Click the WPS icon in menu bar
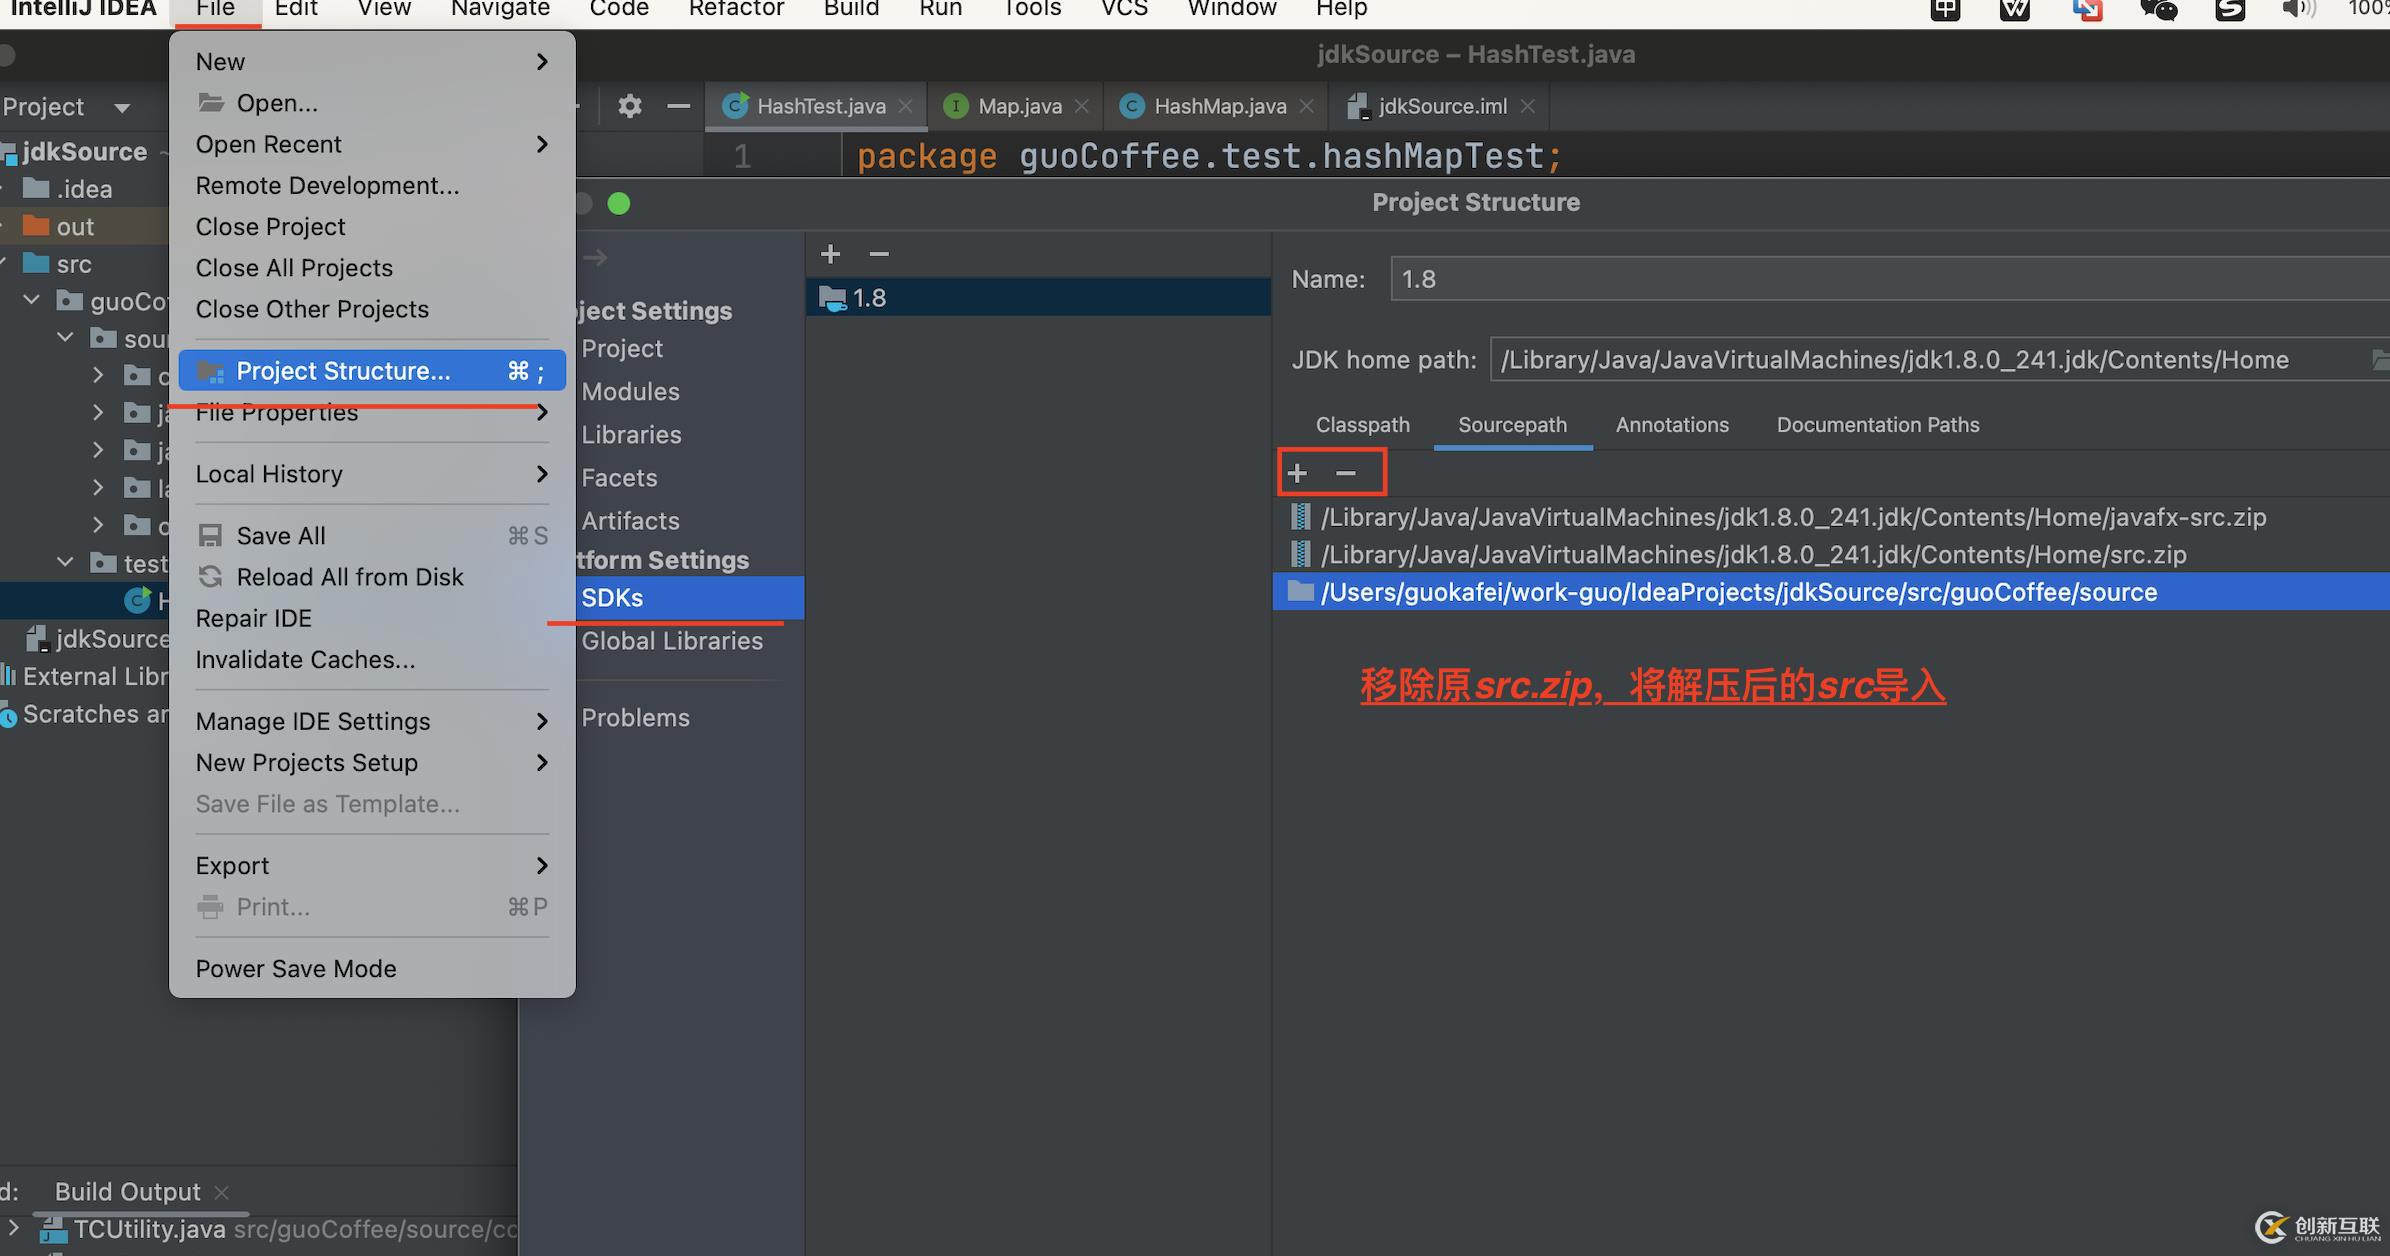 coord(2015,10)
